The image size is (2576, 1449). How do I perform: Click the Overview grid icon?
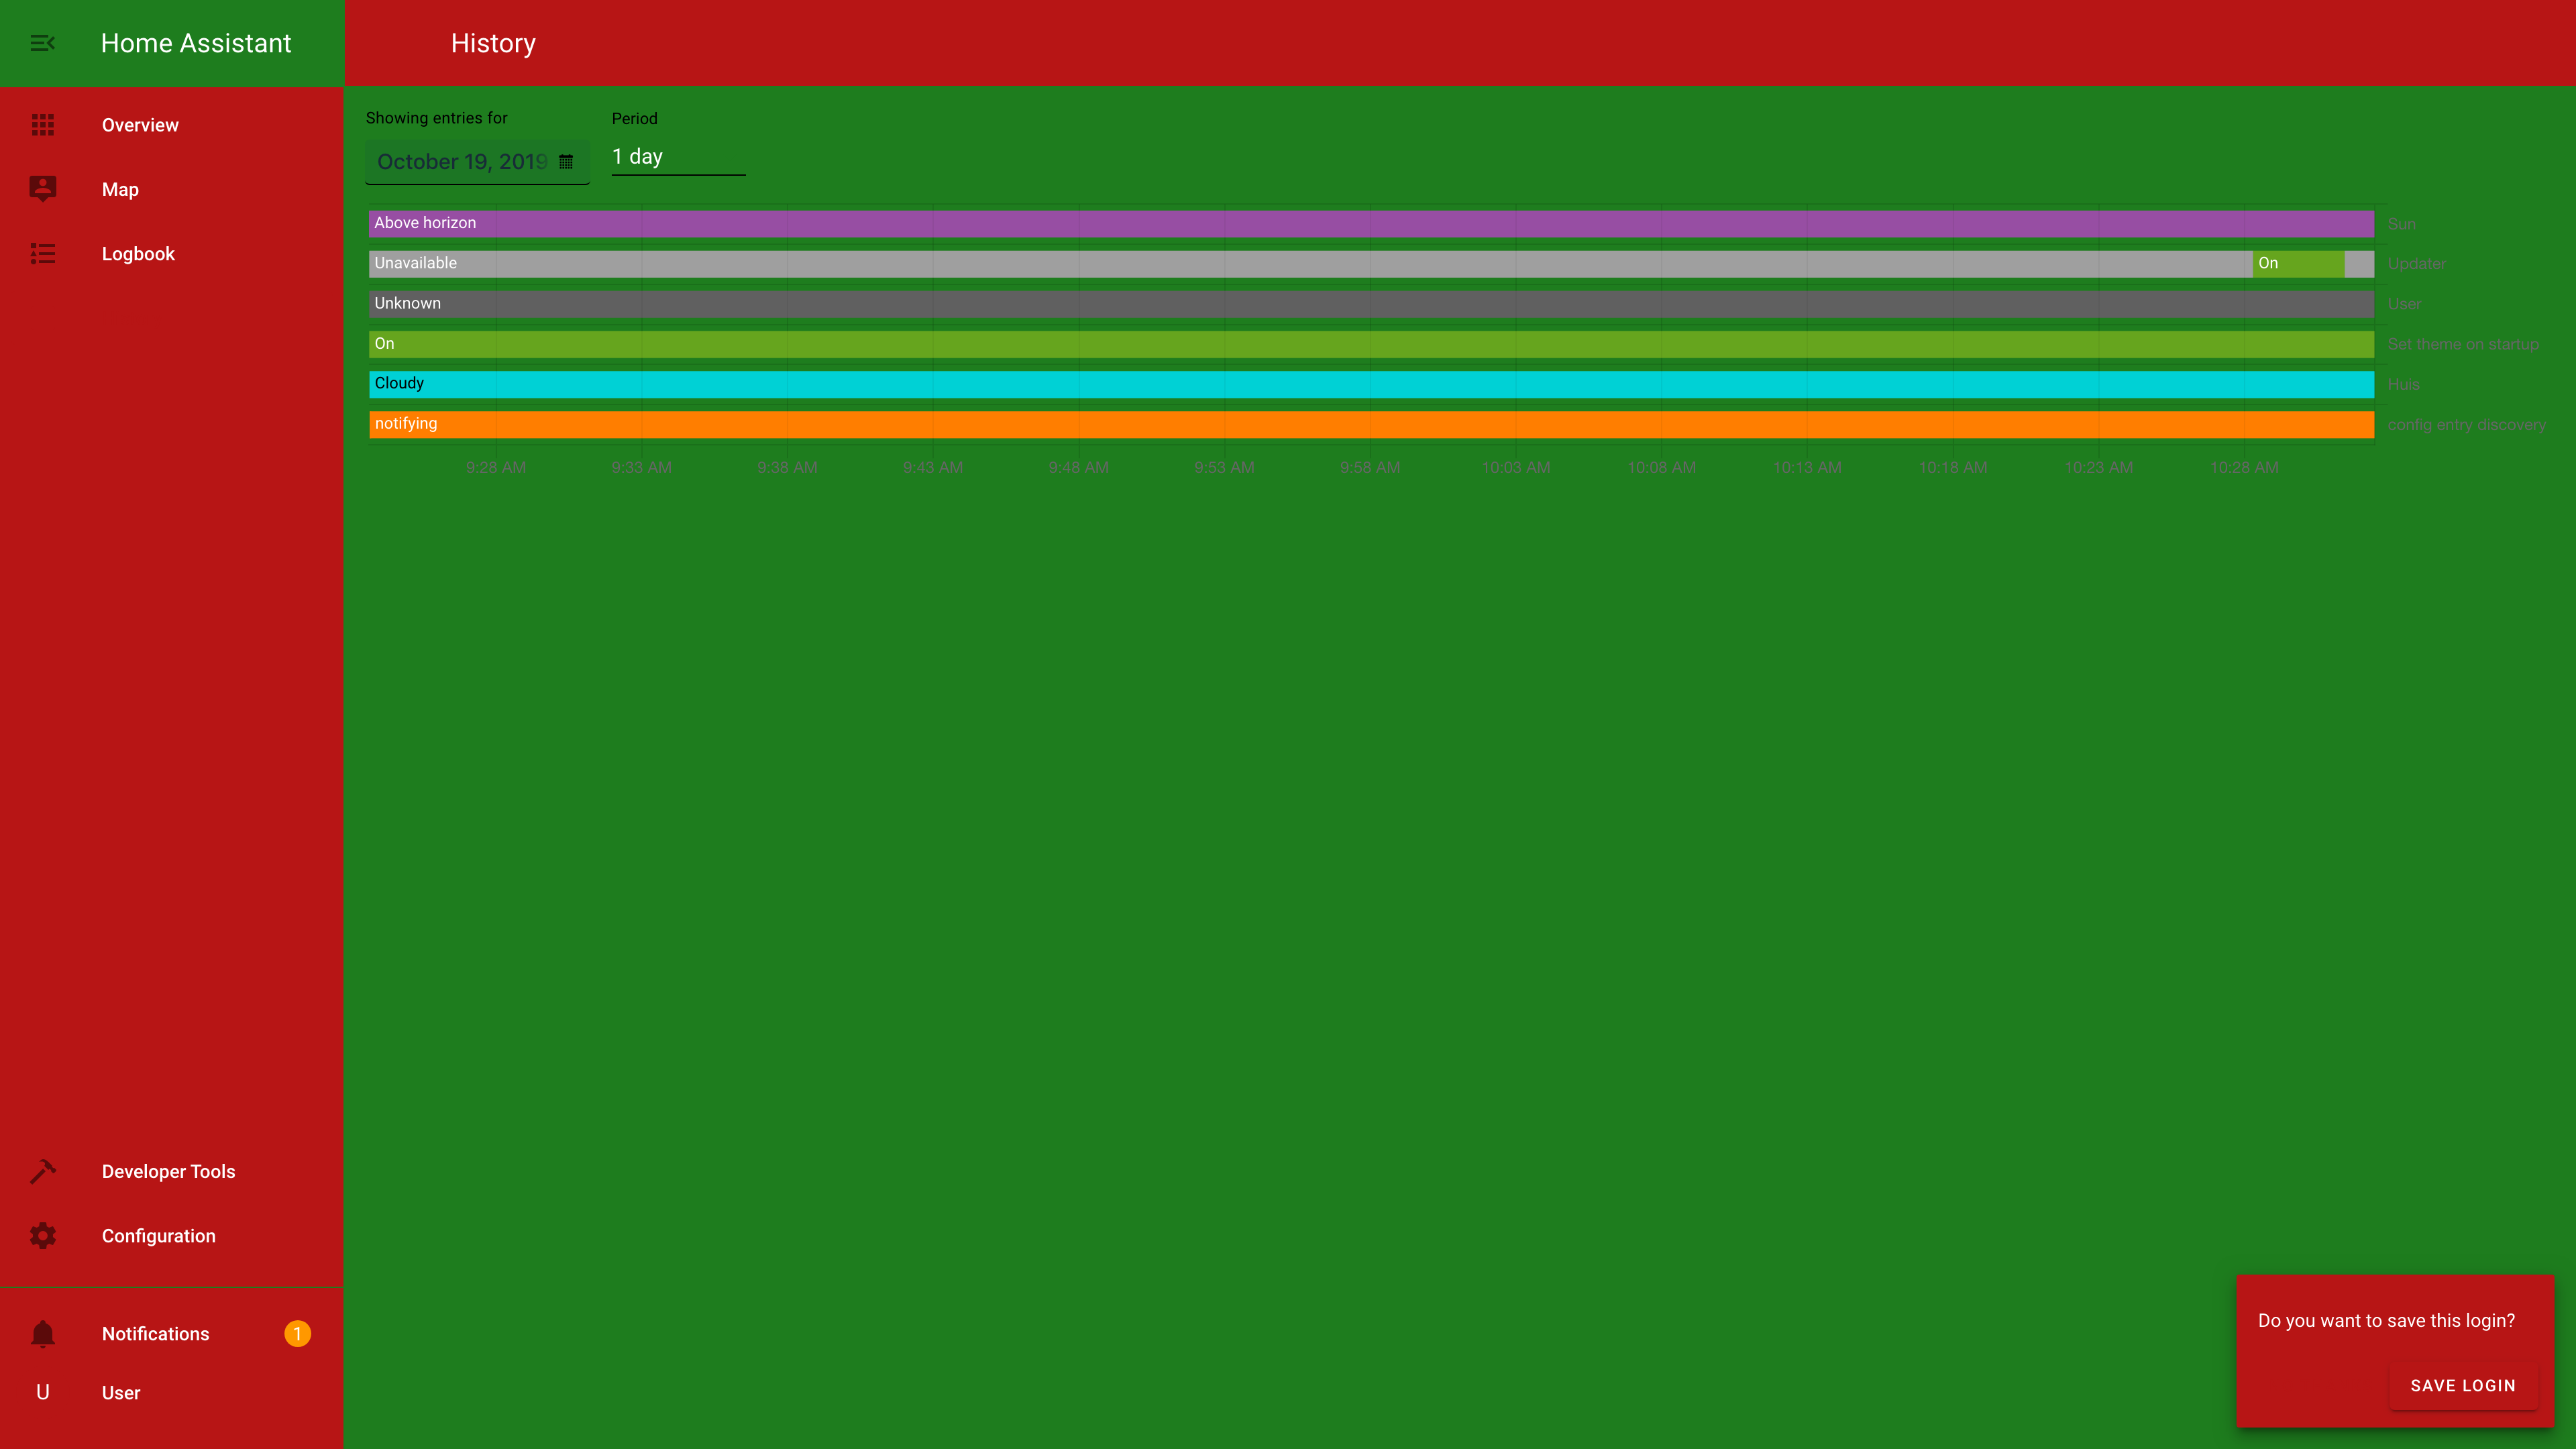42,125
